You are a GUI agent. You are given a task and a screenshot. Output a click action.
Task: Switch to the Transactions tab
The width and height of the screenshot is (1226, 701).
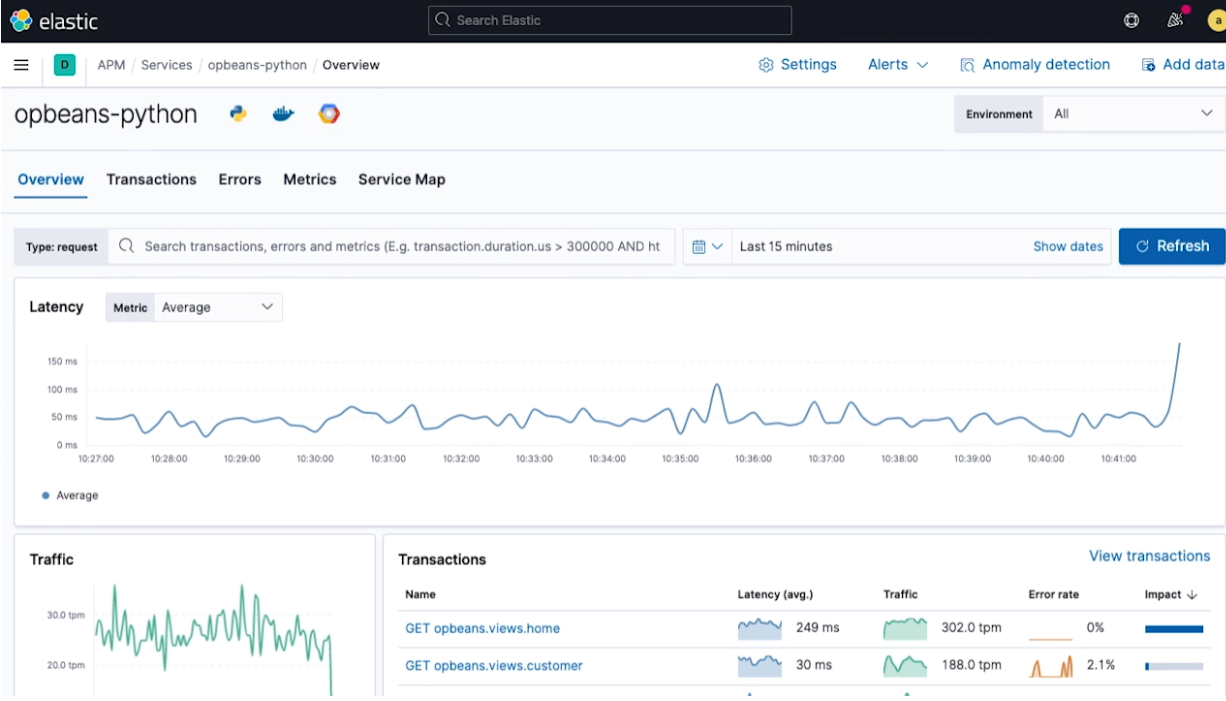point(151,180)
